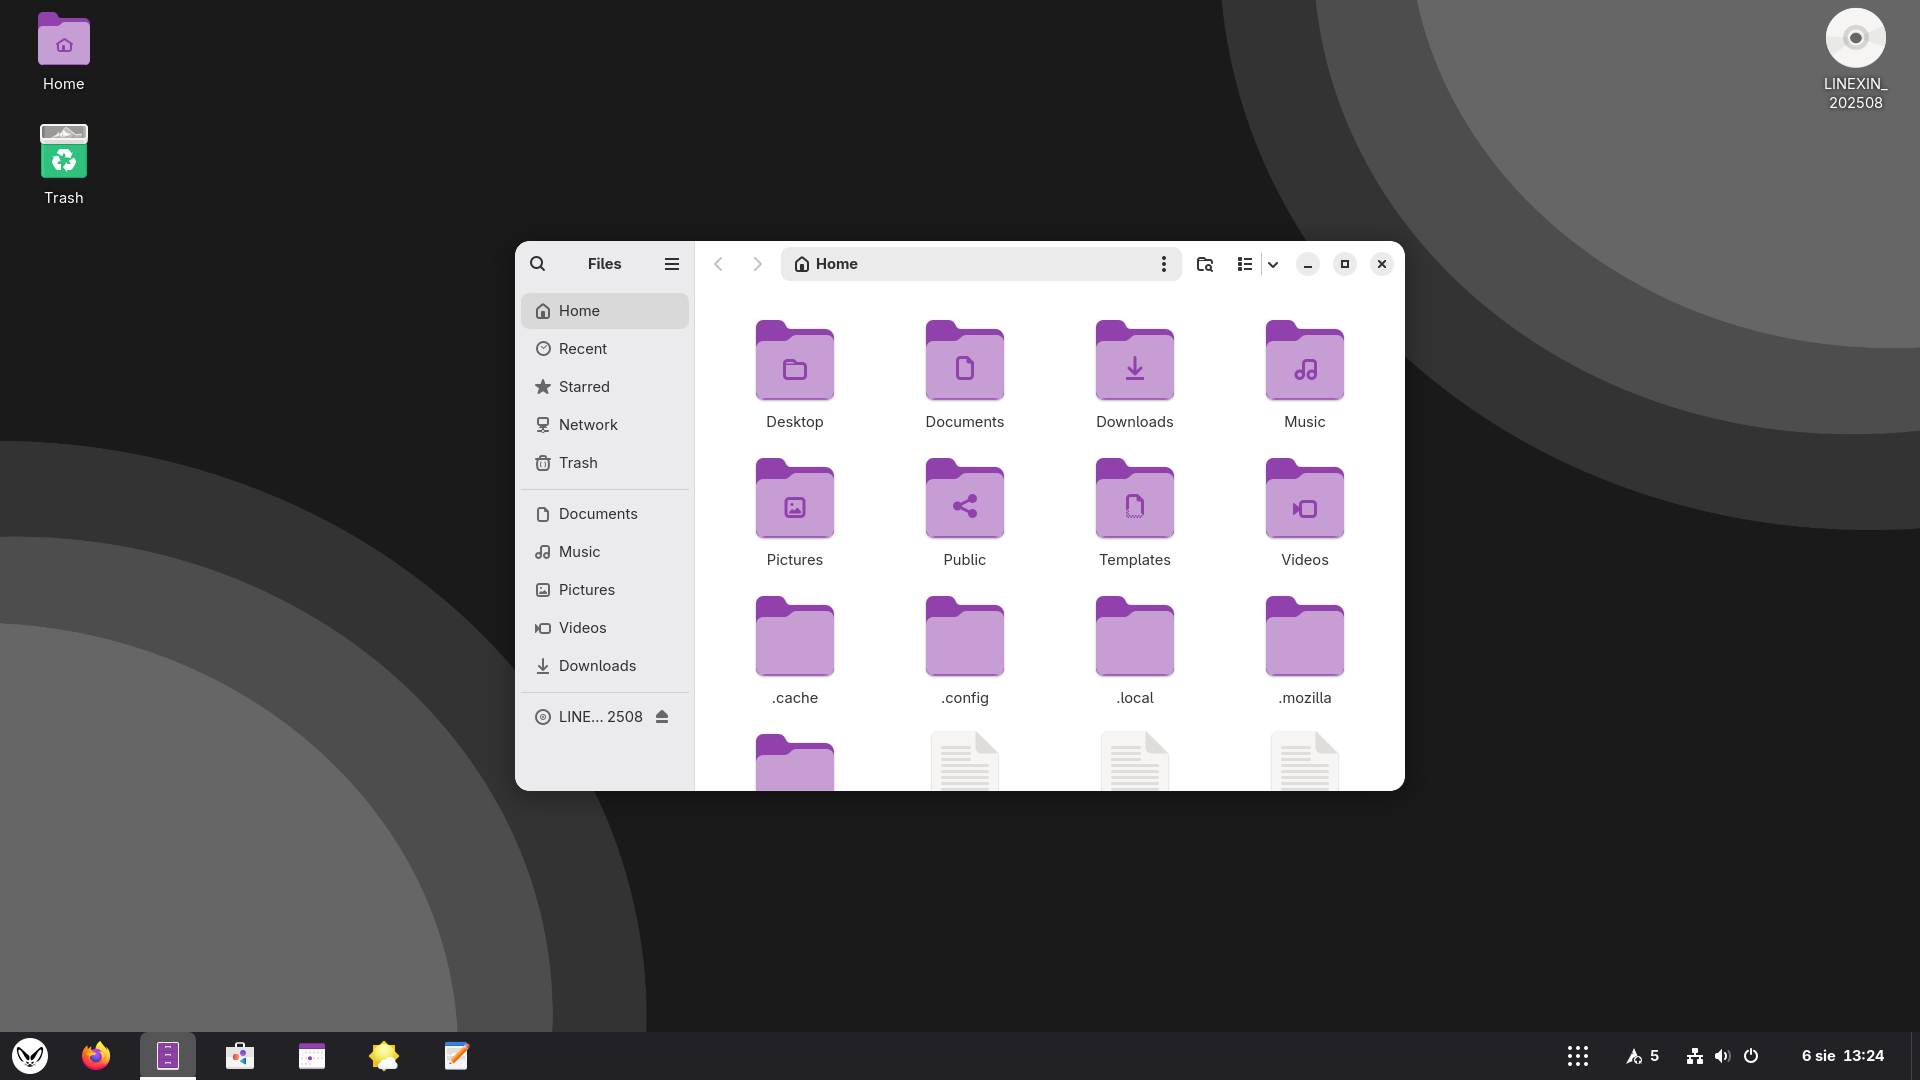The width and height of the screenshot is (1920, 1080).
Task: Click the Trash desktop icon
Action: 64,153
